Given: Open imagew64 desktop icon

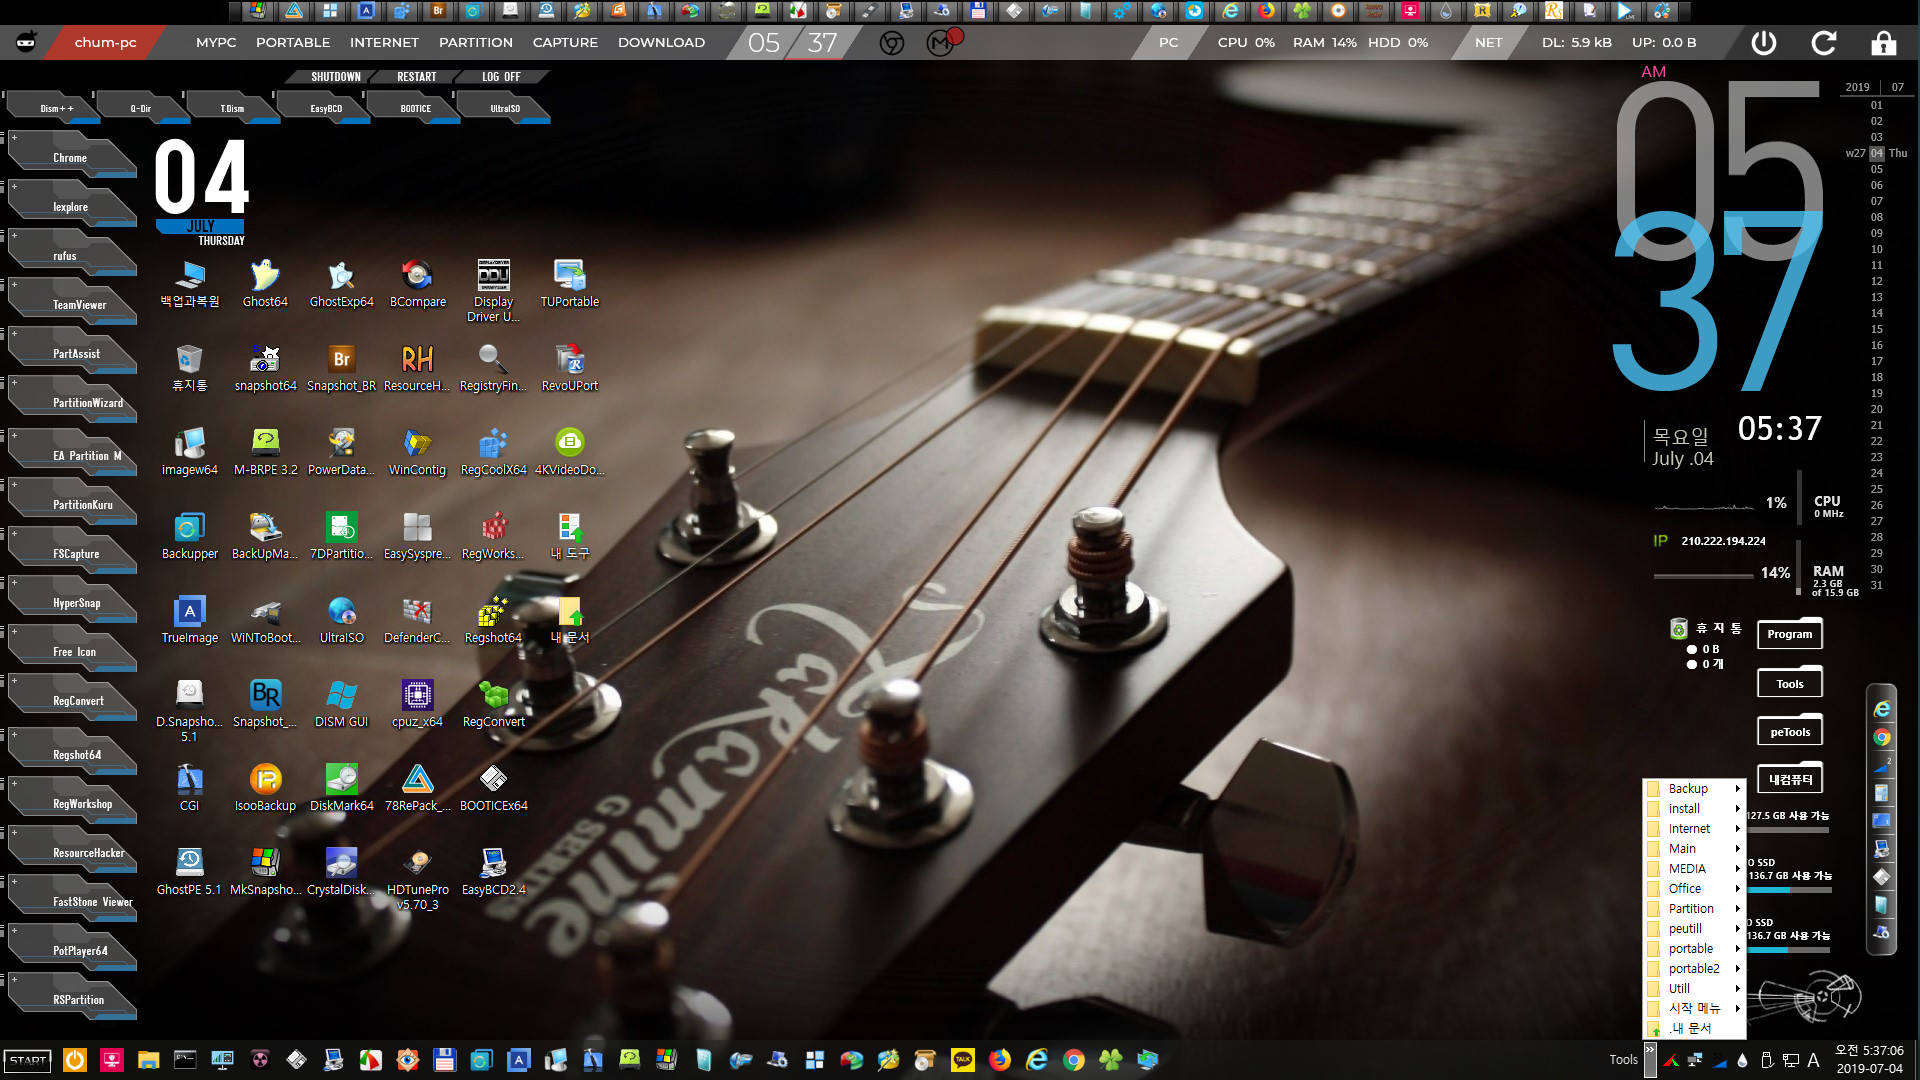Looking at the screenshot, I should point(189,452).
